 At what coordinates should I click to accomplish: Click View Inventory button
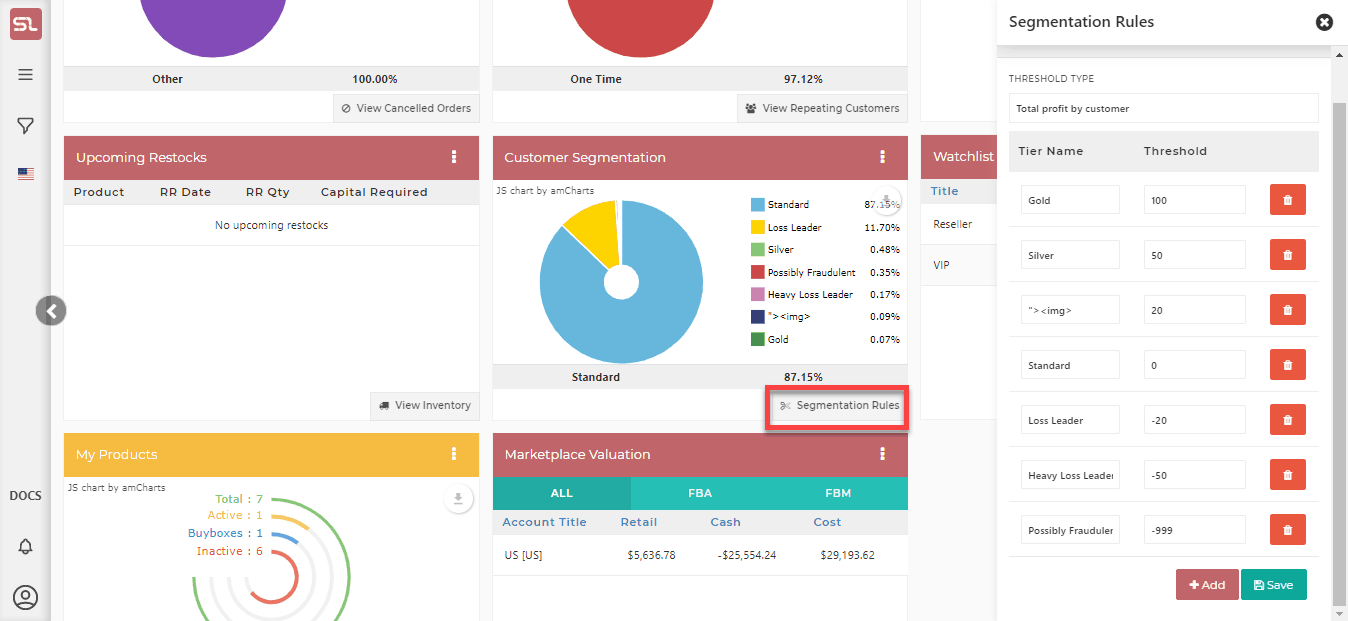[424, 405]
